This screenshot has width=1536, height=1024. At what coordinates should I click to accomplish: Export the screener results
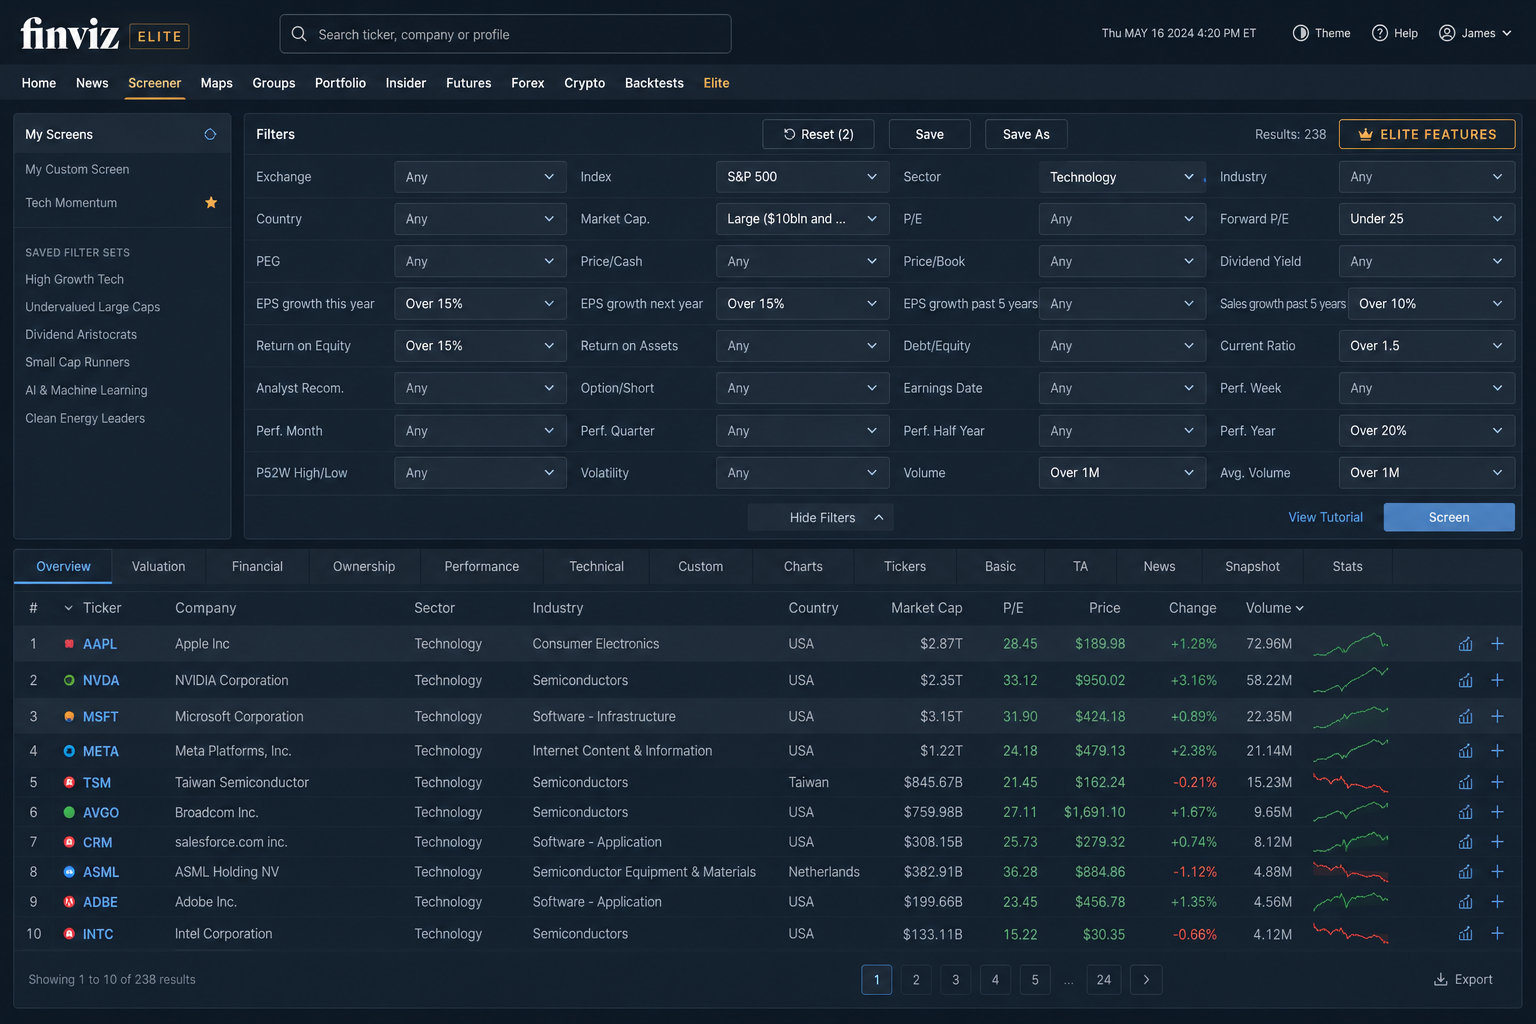pyautogui.click(x=1463, y=980)
